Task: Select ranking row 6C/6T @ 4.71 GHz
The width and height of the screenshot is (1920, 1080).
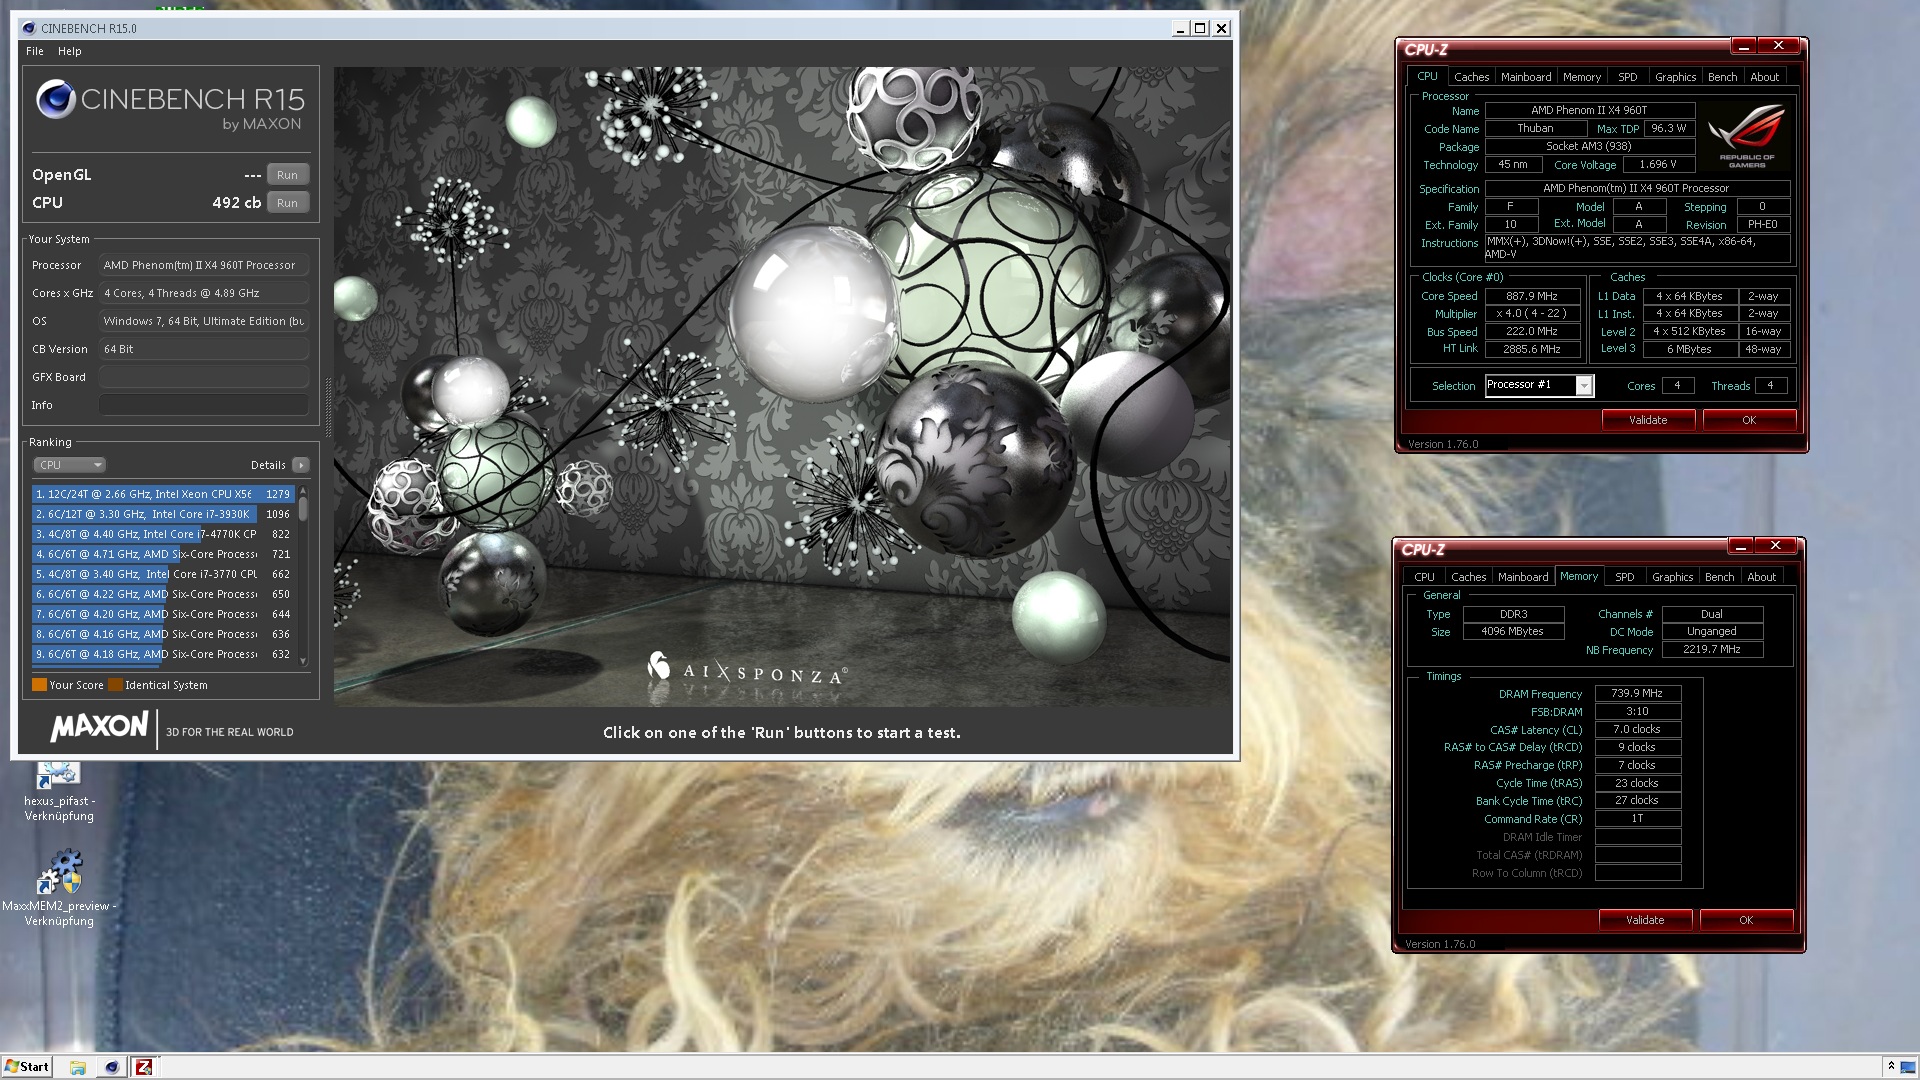Action: coord(163,554)
